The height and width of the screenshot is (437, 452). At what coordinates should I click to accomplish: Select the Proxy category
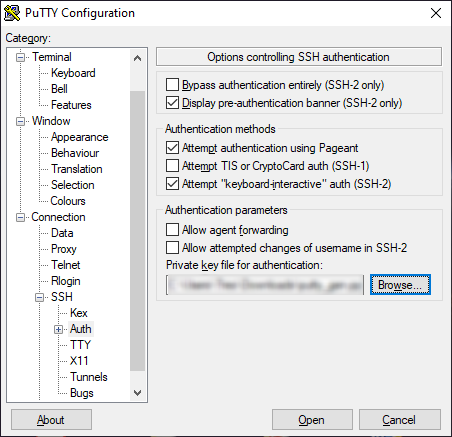(64, 249)
